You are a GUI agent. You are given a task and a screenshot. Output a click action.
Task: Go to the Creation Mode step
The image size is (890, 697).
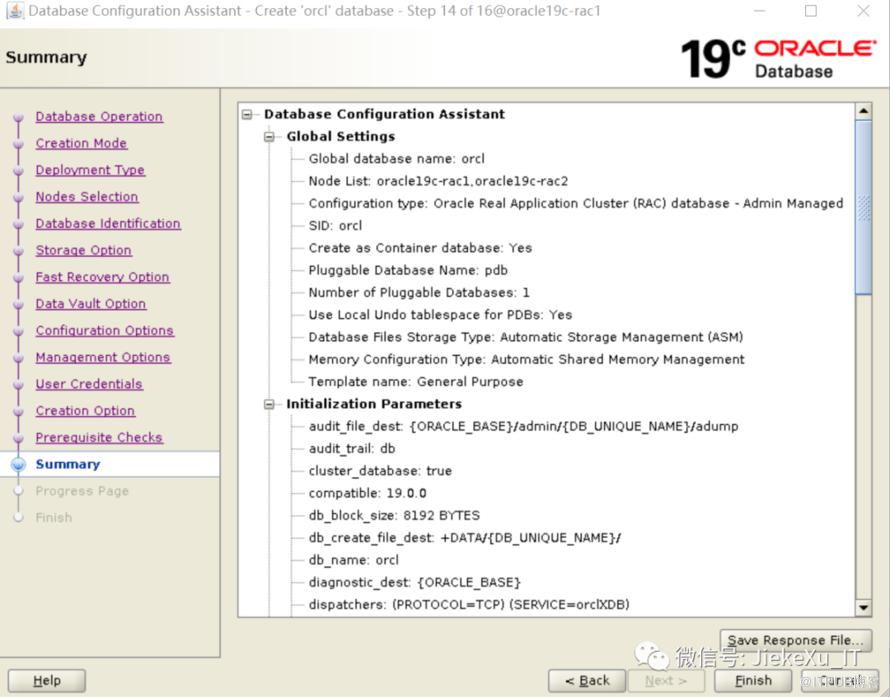point(81,144)
